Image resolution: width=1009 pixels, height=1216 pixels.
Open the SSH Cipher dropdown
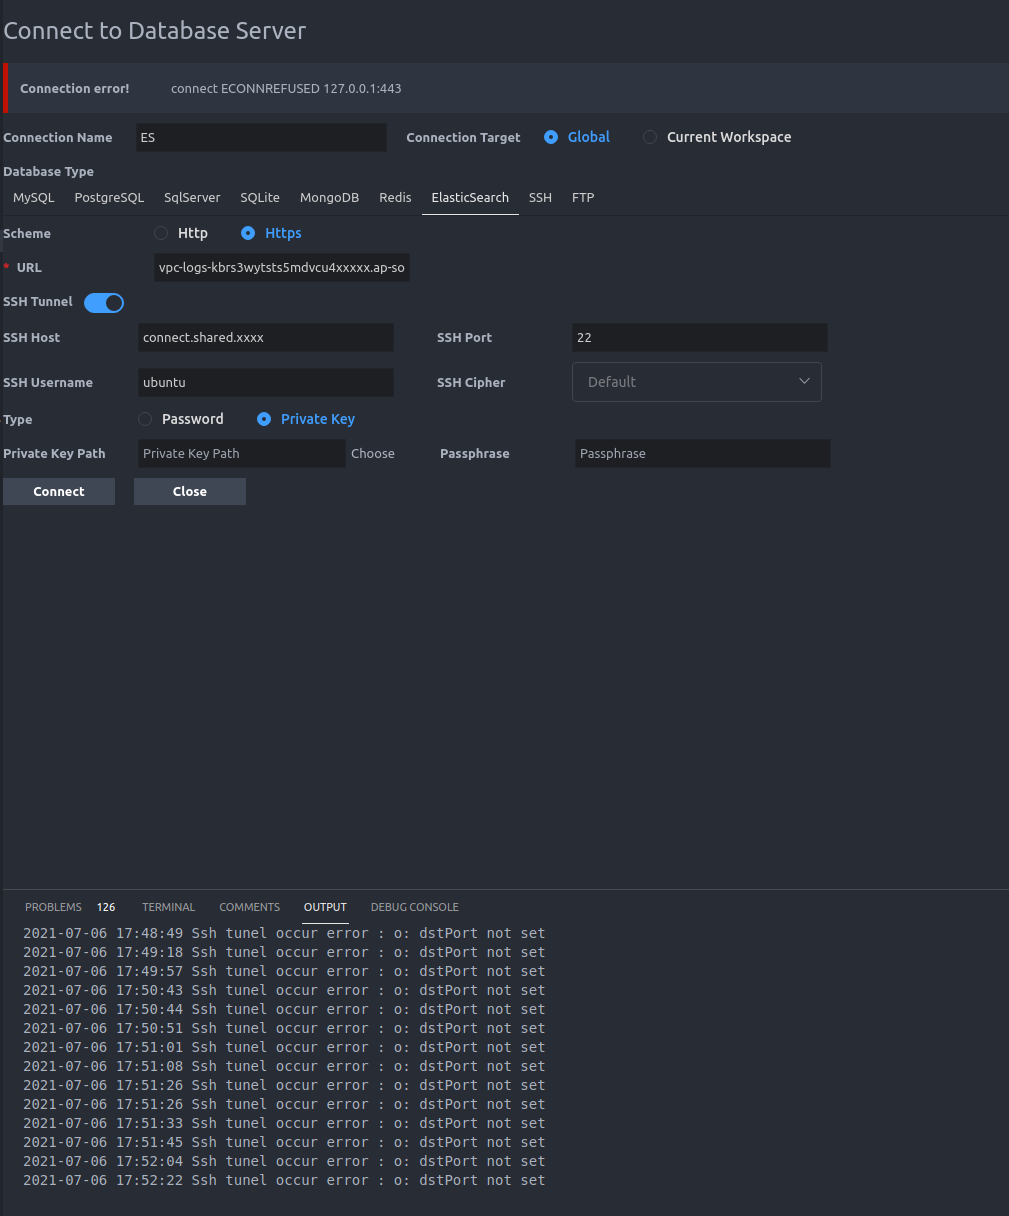pos(696,382)
